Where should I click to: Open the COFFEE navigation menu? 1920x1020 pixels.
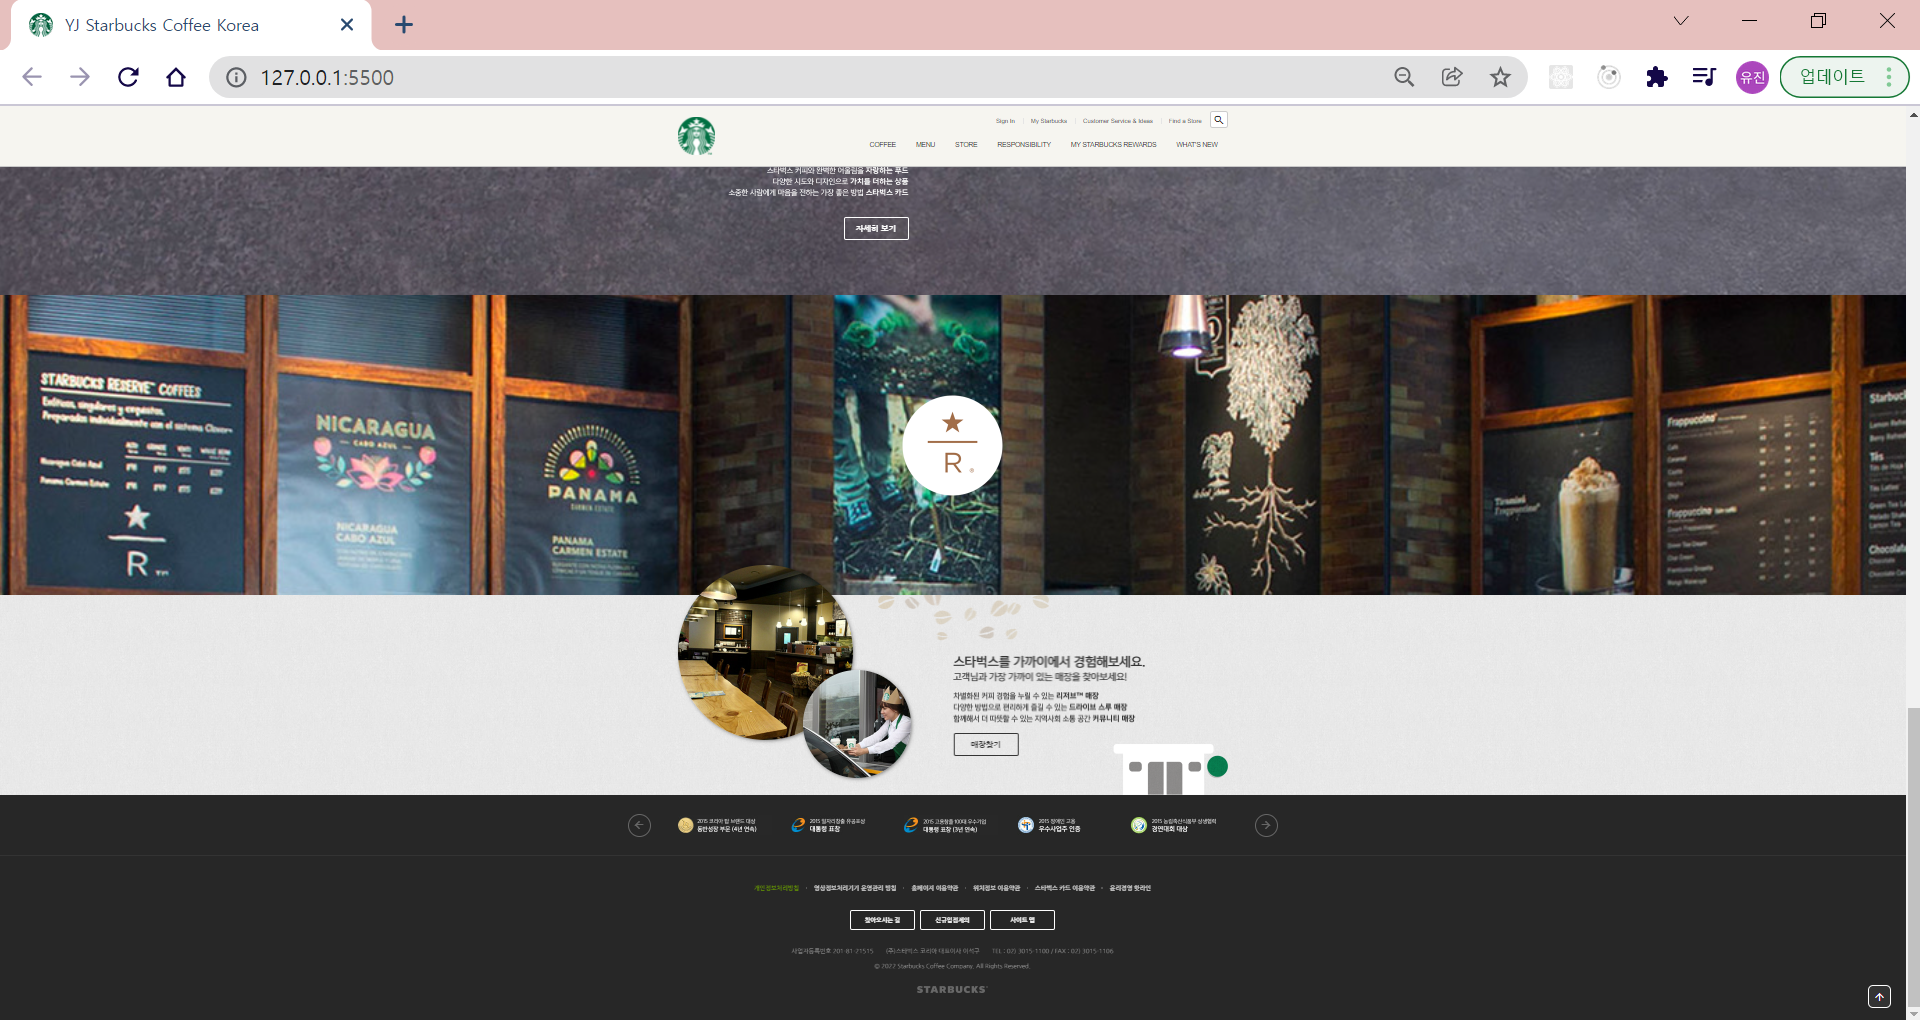click(882, 145)
